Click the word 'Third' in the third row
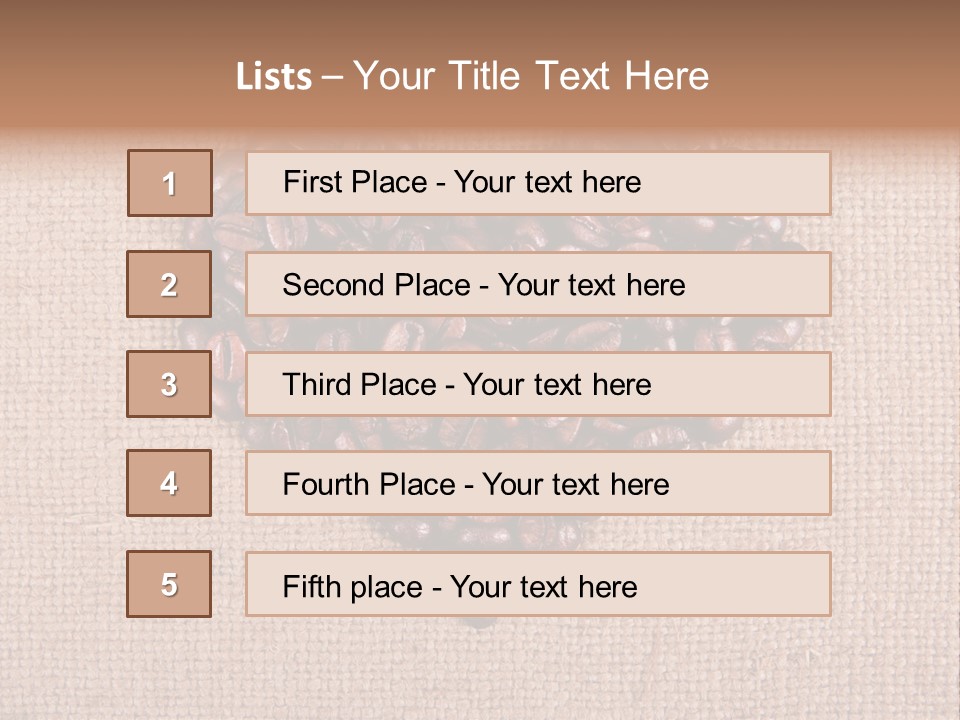The image size is (960, 720). (318, 385)
